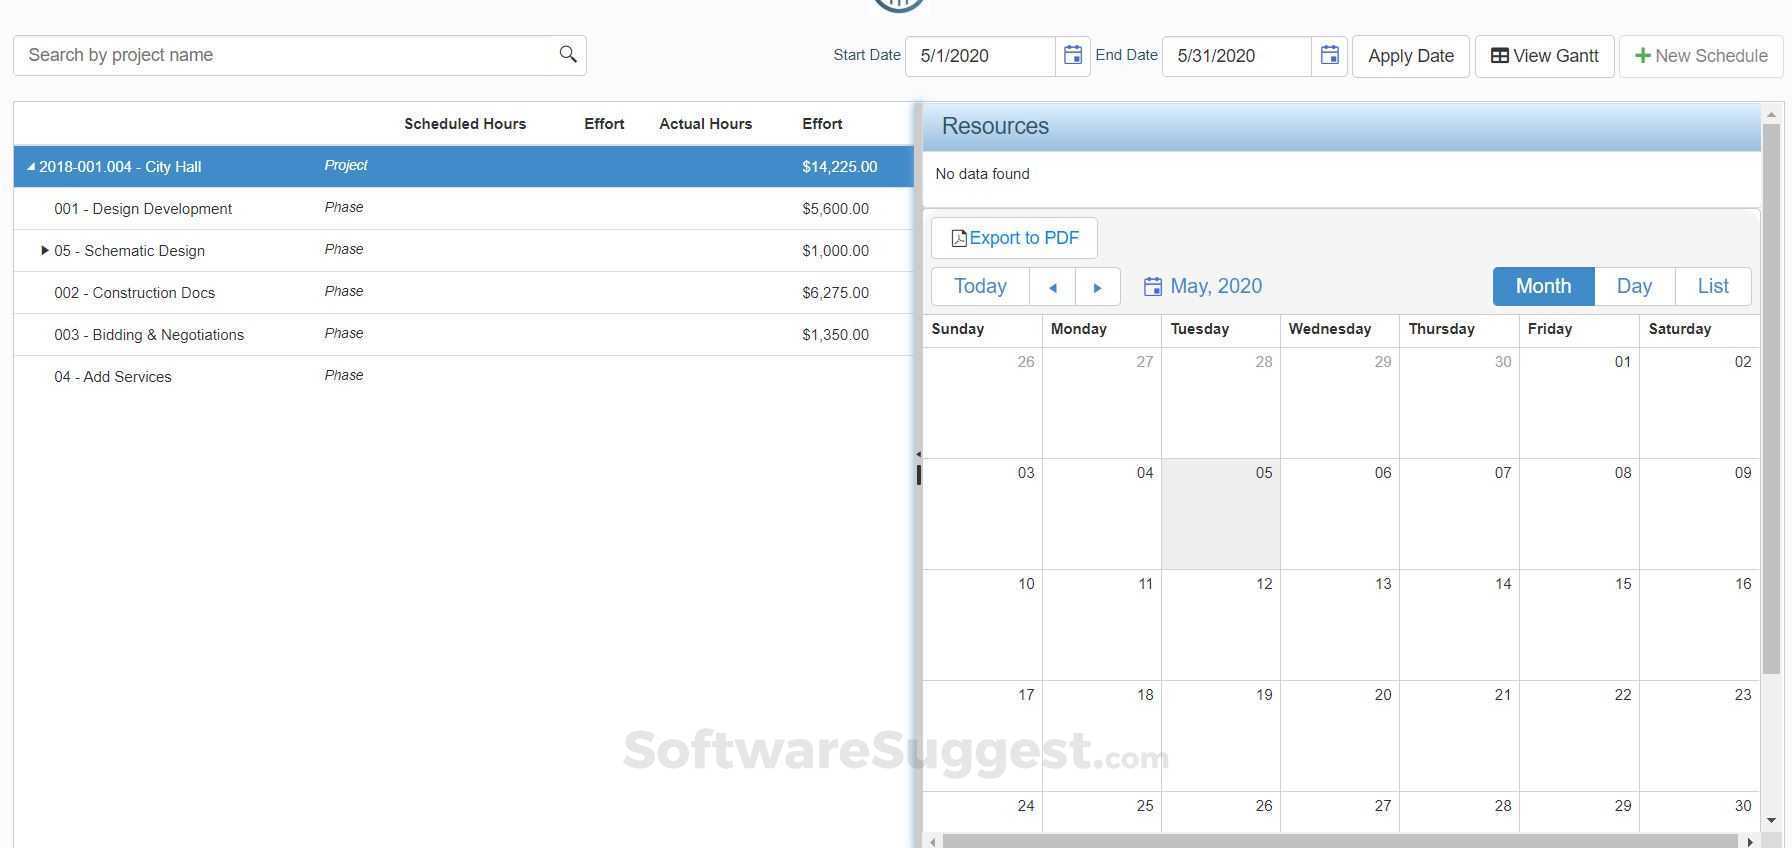Collapse the 2018-001.004 - City Hall project
Viewport: 1792px width, 848px height.
[x=31, y=167]
